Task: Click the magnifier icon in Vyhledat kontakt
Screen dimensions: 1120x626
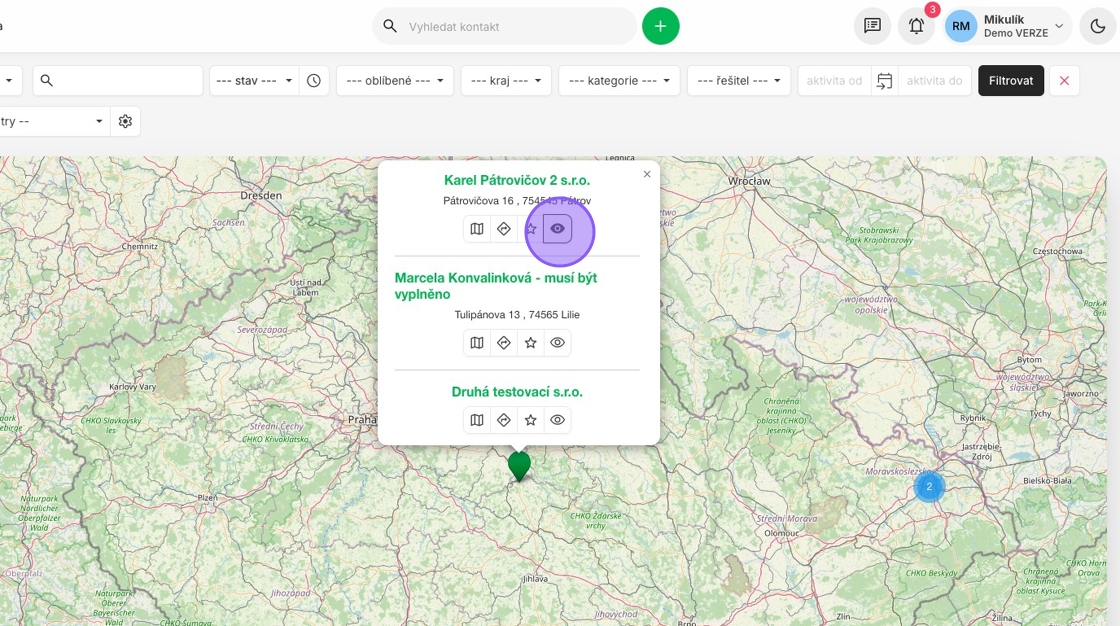Action: pos(390,26)
